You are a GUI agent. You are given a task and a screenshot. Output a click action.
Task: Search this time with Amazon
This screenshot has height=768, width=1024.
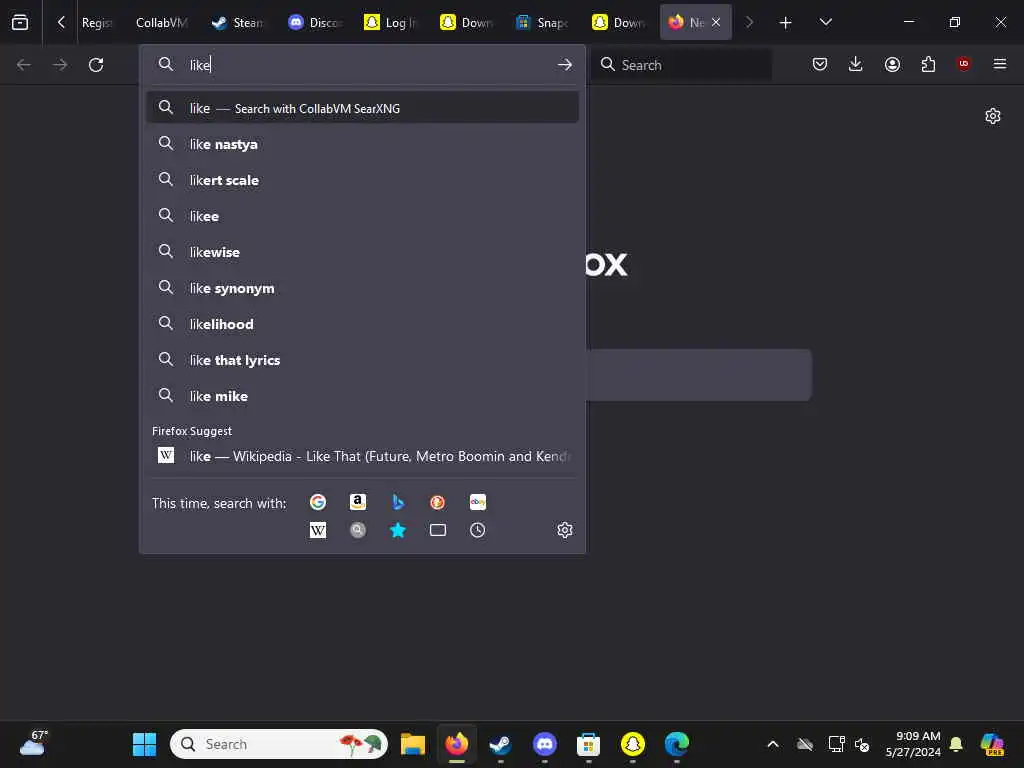[358, 502]
